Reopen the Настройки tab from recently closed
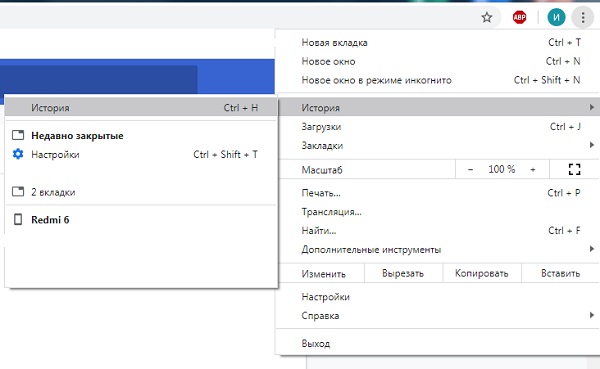The image size is (600, 369). (141, 154)
